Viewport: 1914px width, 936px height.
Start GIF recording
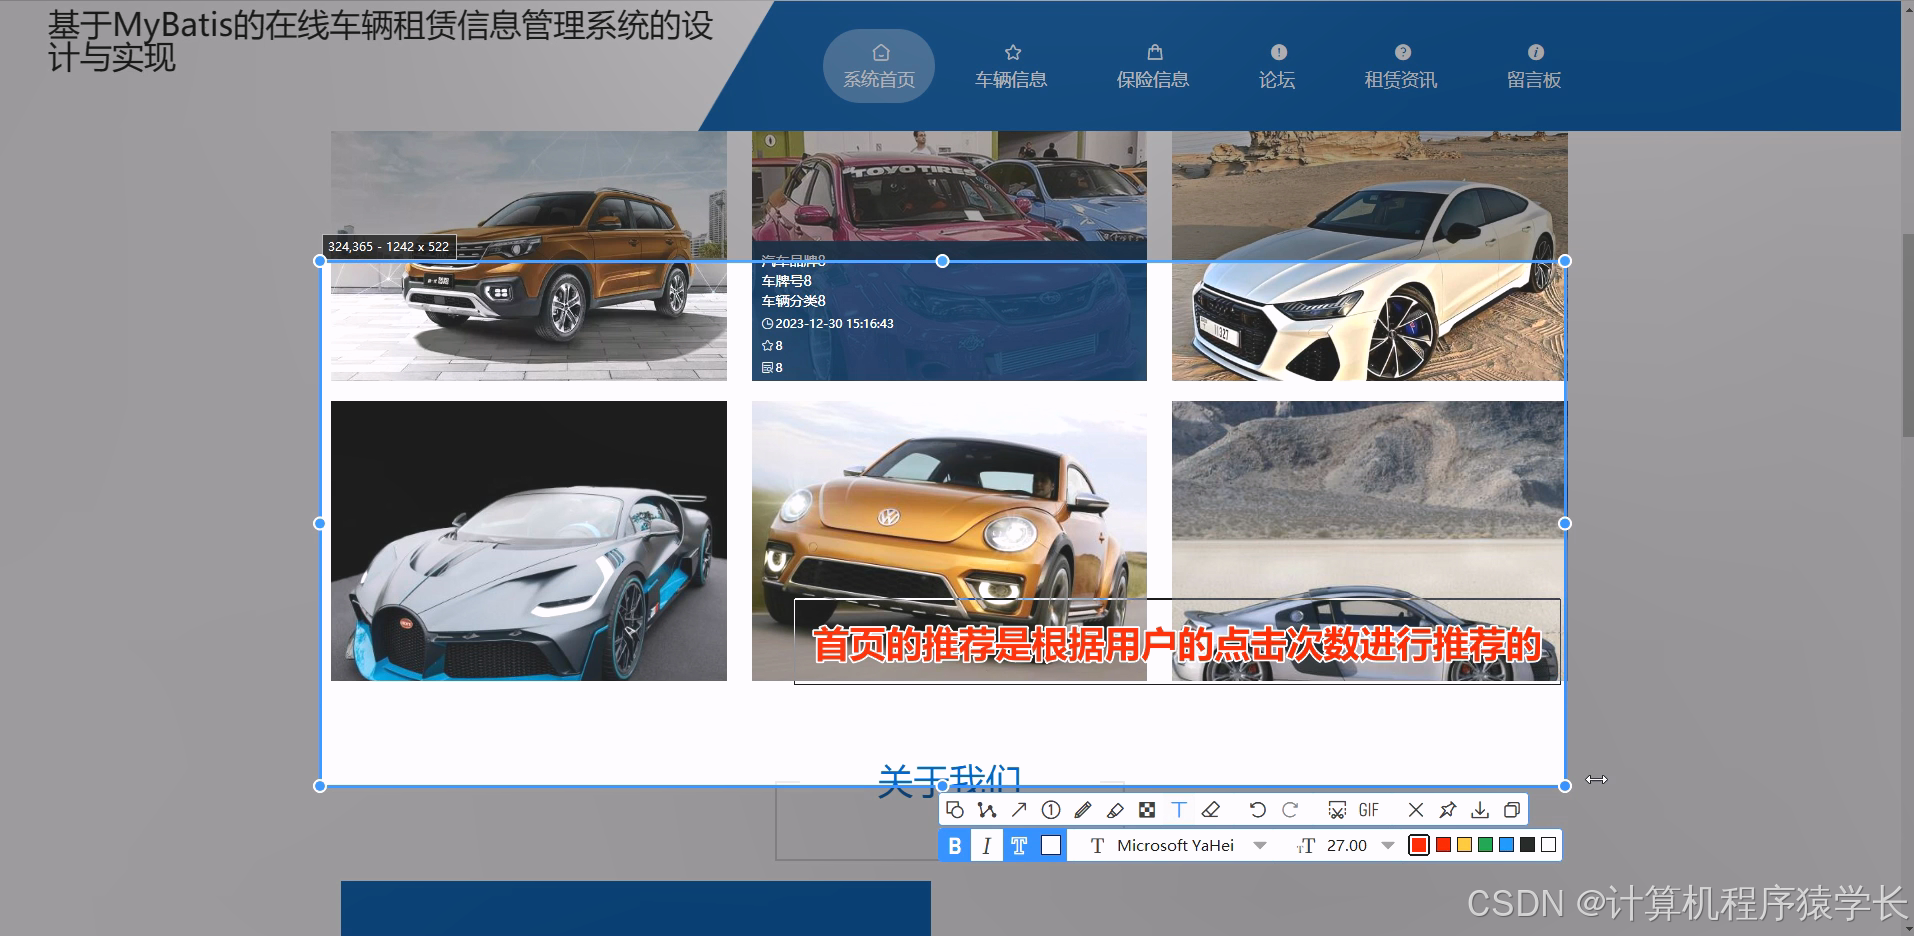point(1369,810)
